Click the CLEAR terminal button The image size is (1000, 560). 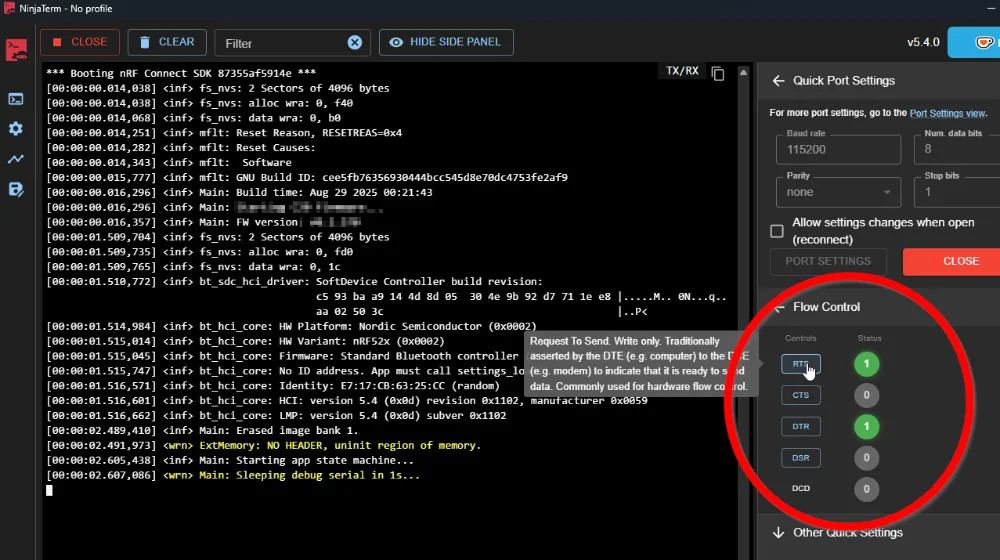(x=167, y=42)
